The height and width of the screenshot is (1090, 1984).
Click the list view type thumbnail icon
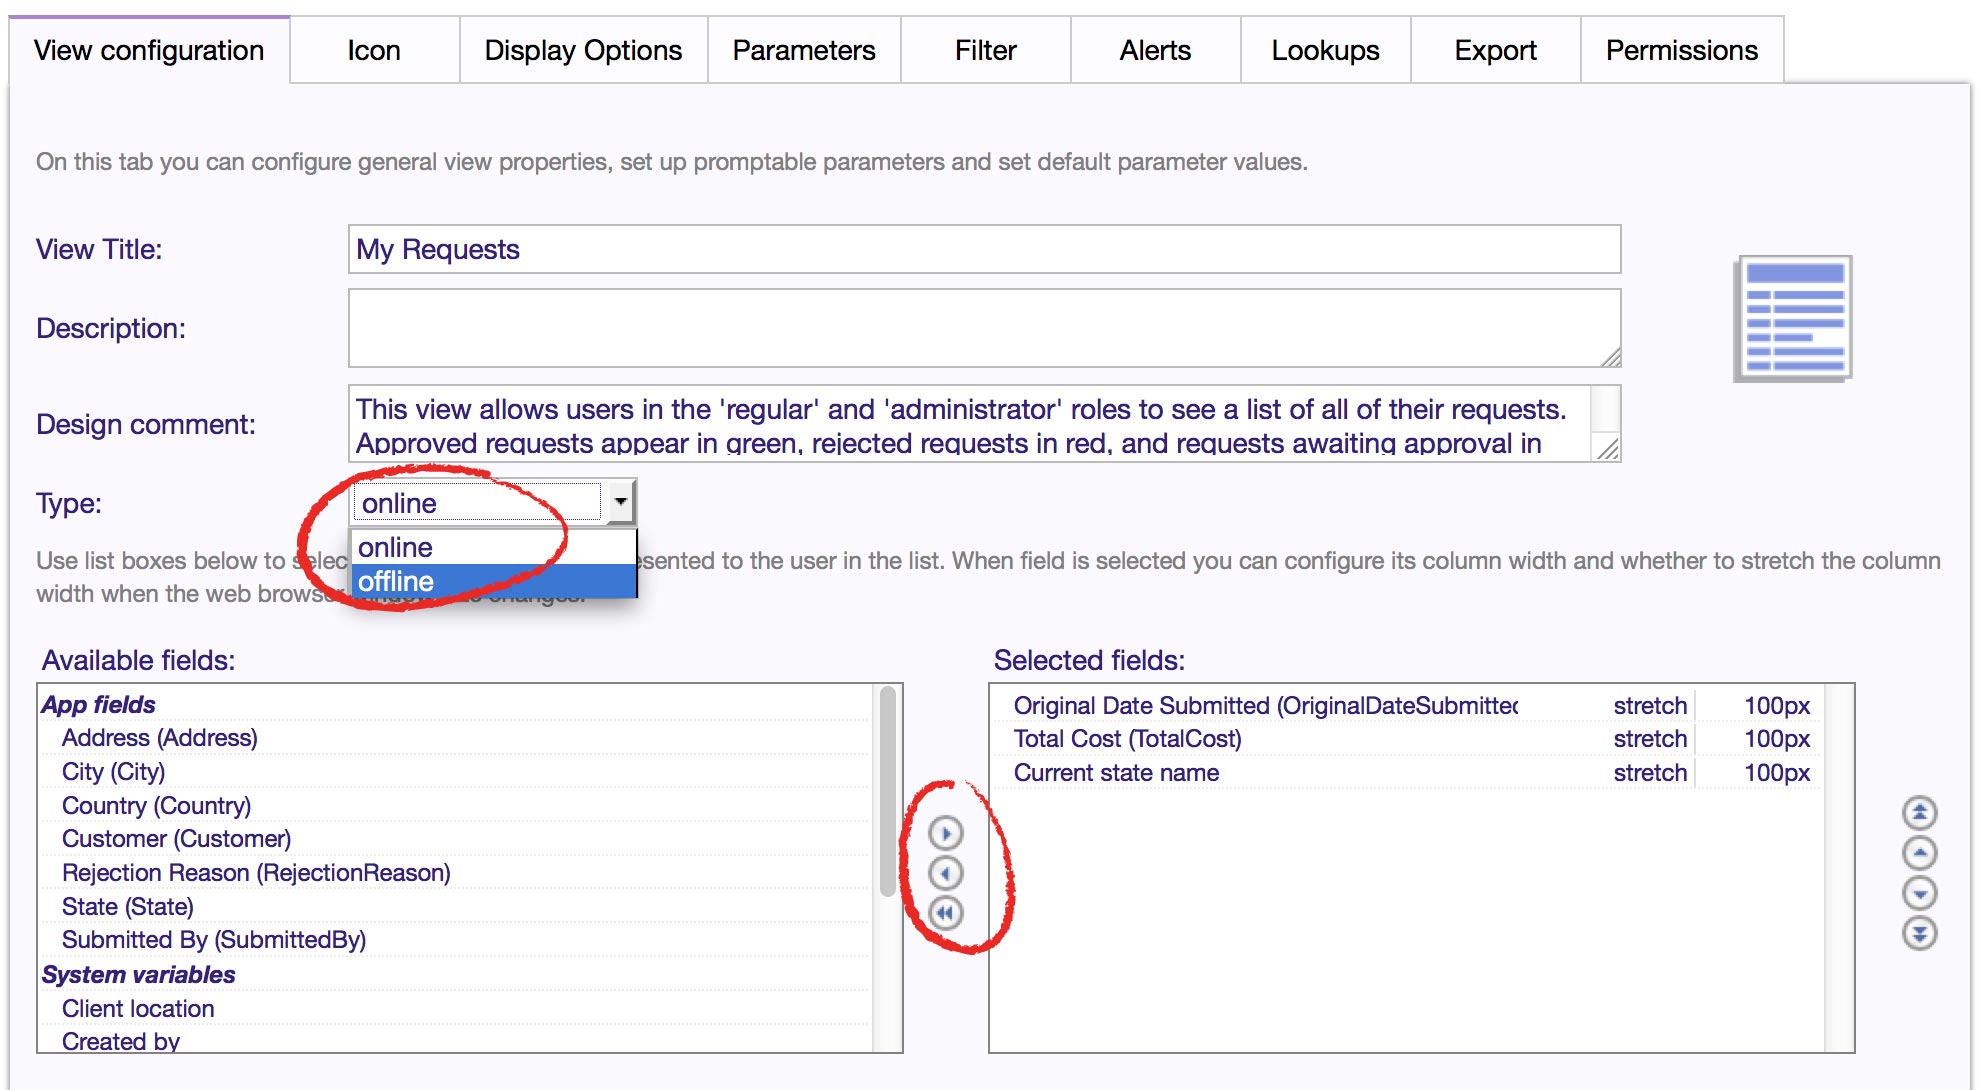pos(1793,318)
